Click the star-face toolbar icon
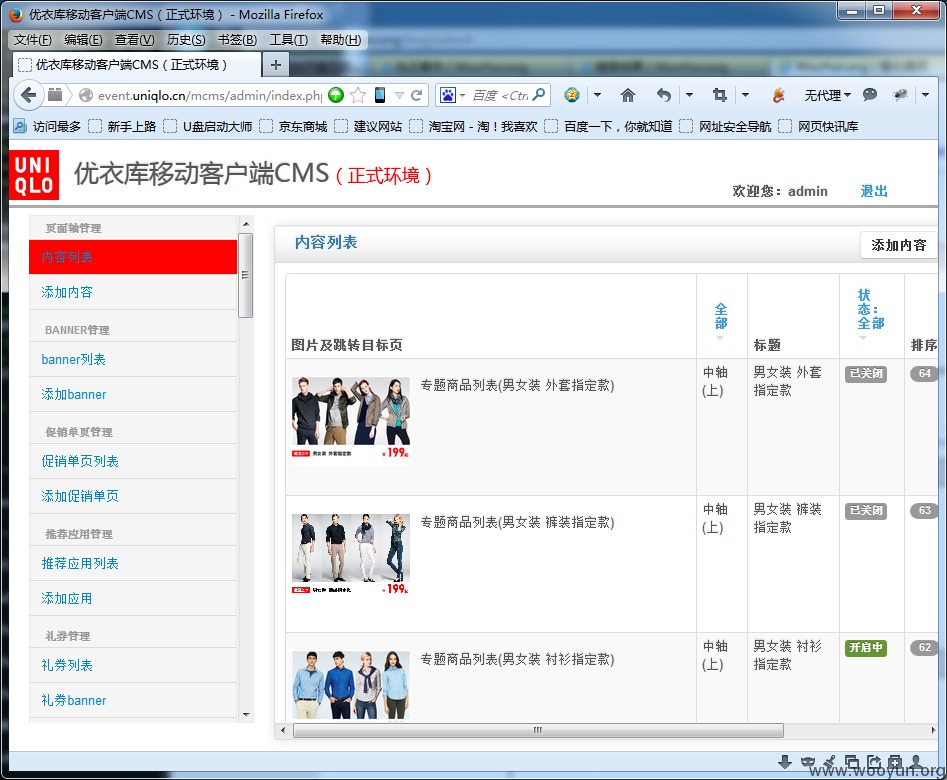This screenshot has width=947, height=780. (571, 95)
